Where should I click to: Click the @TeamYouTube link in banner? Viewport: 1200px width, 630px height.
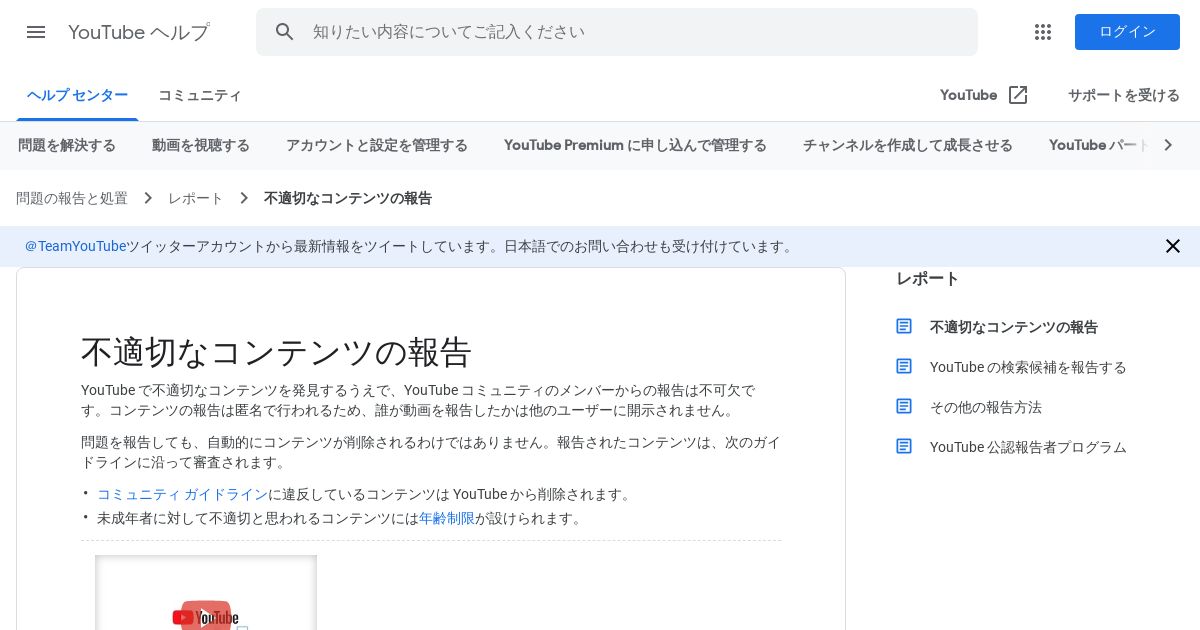pyautogui.click(x=76, y=246)
